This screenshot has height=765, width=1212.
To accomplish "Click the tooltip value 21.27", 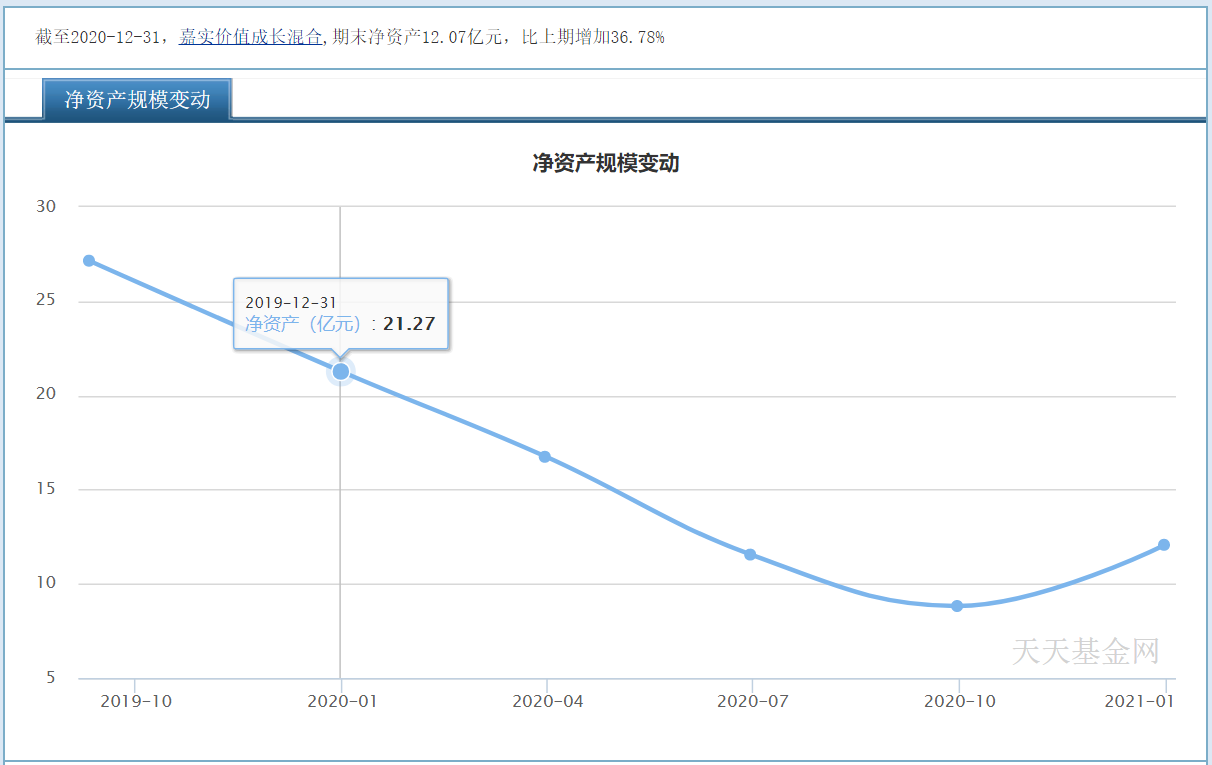I will coord(409,324).
